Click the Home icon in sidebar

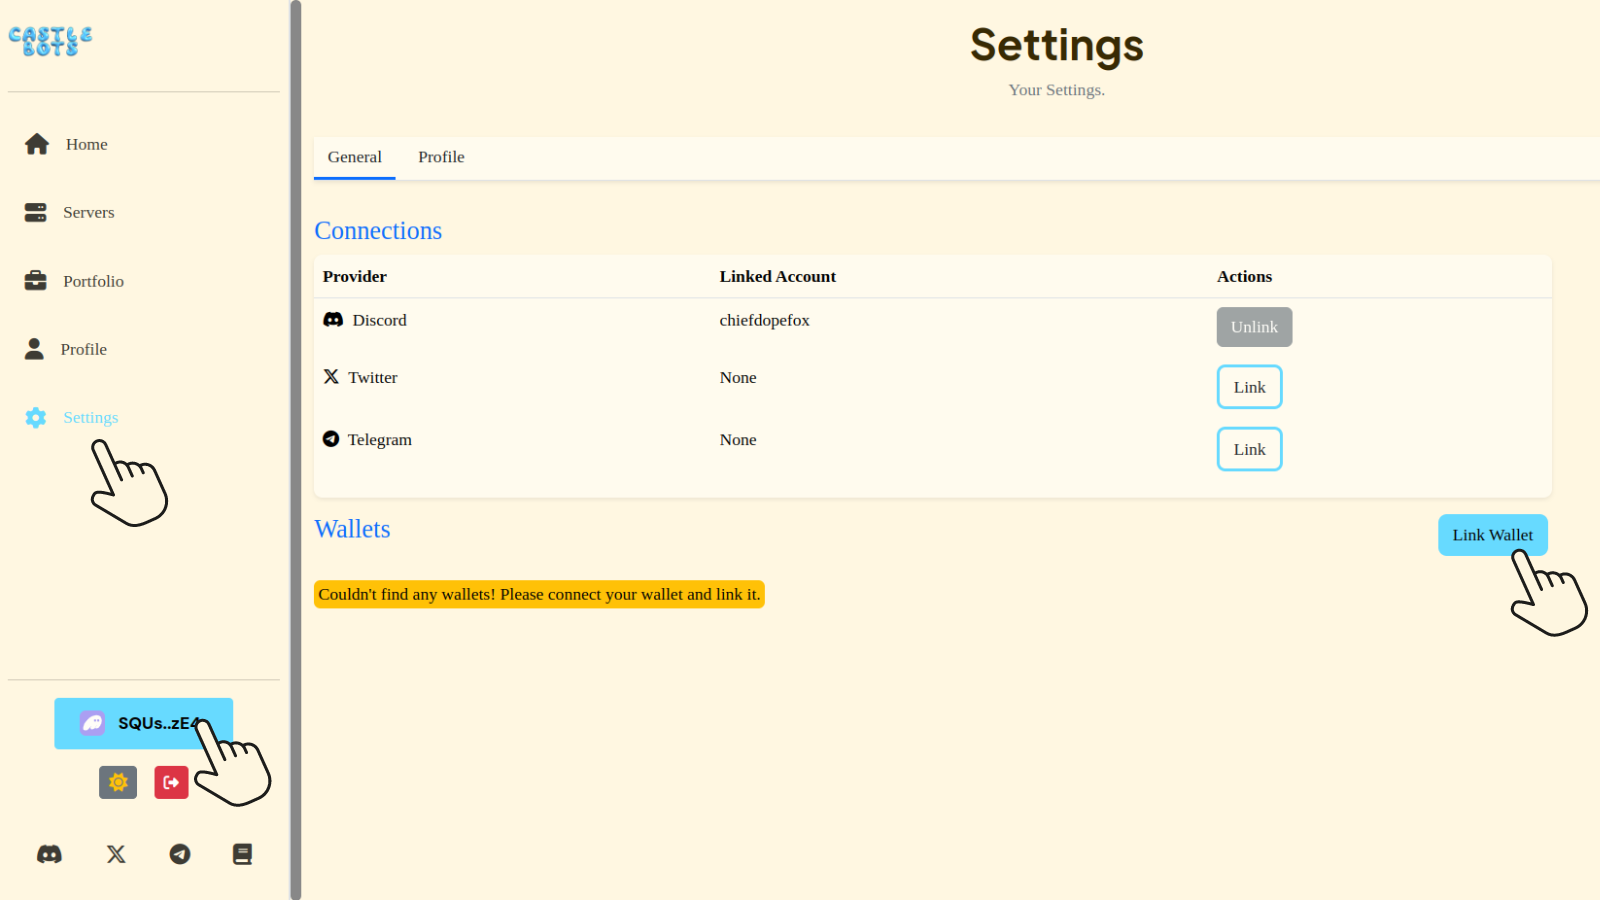point(37,144)
